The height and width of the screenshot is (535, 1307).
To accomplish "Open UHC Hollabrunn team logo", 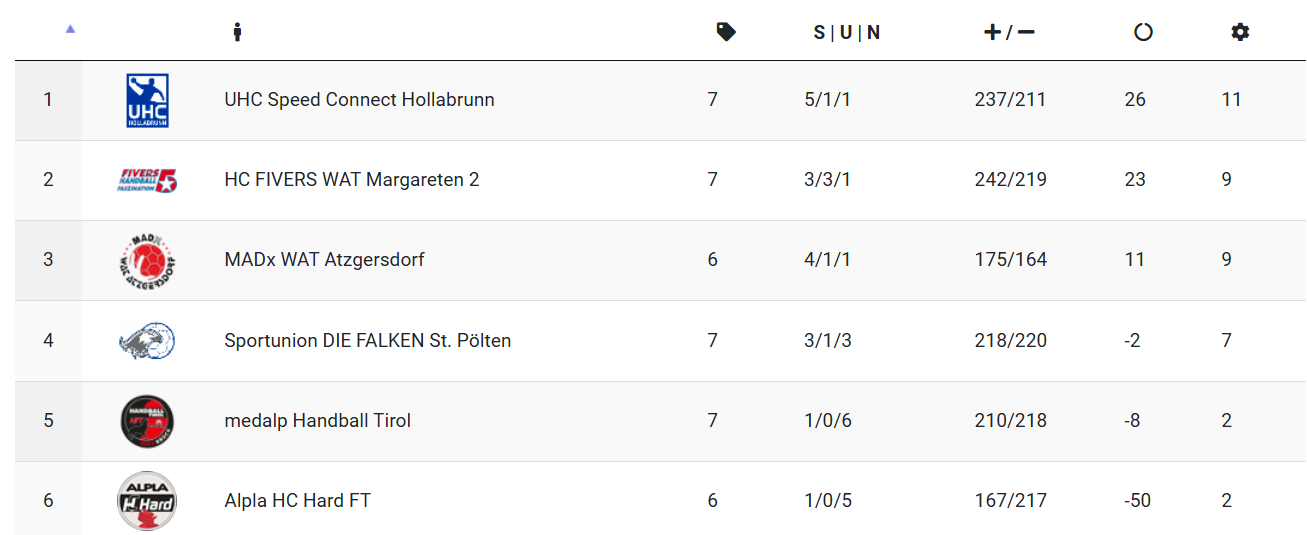I will point(147,100).
